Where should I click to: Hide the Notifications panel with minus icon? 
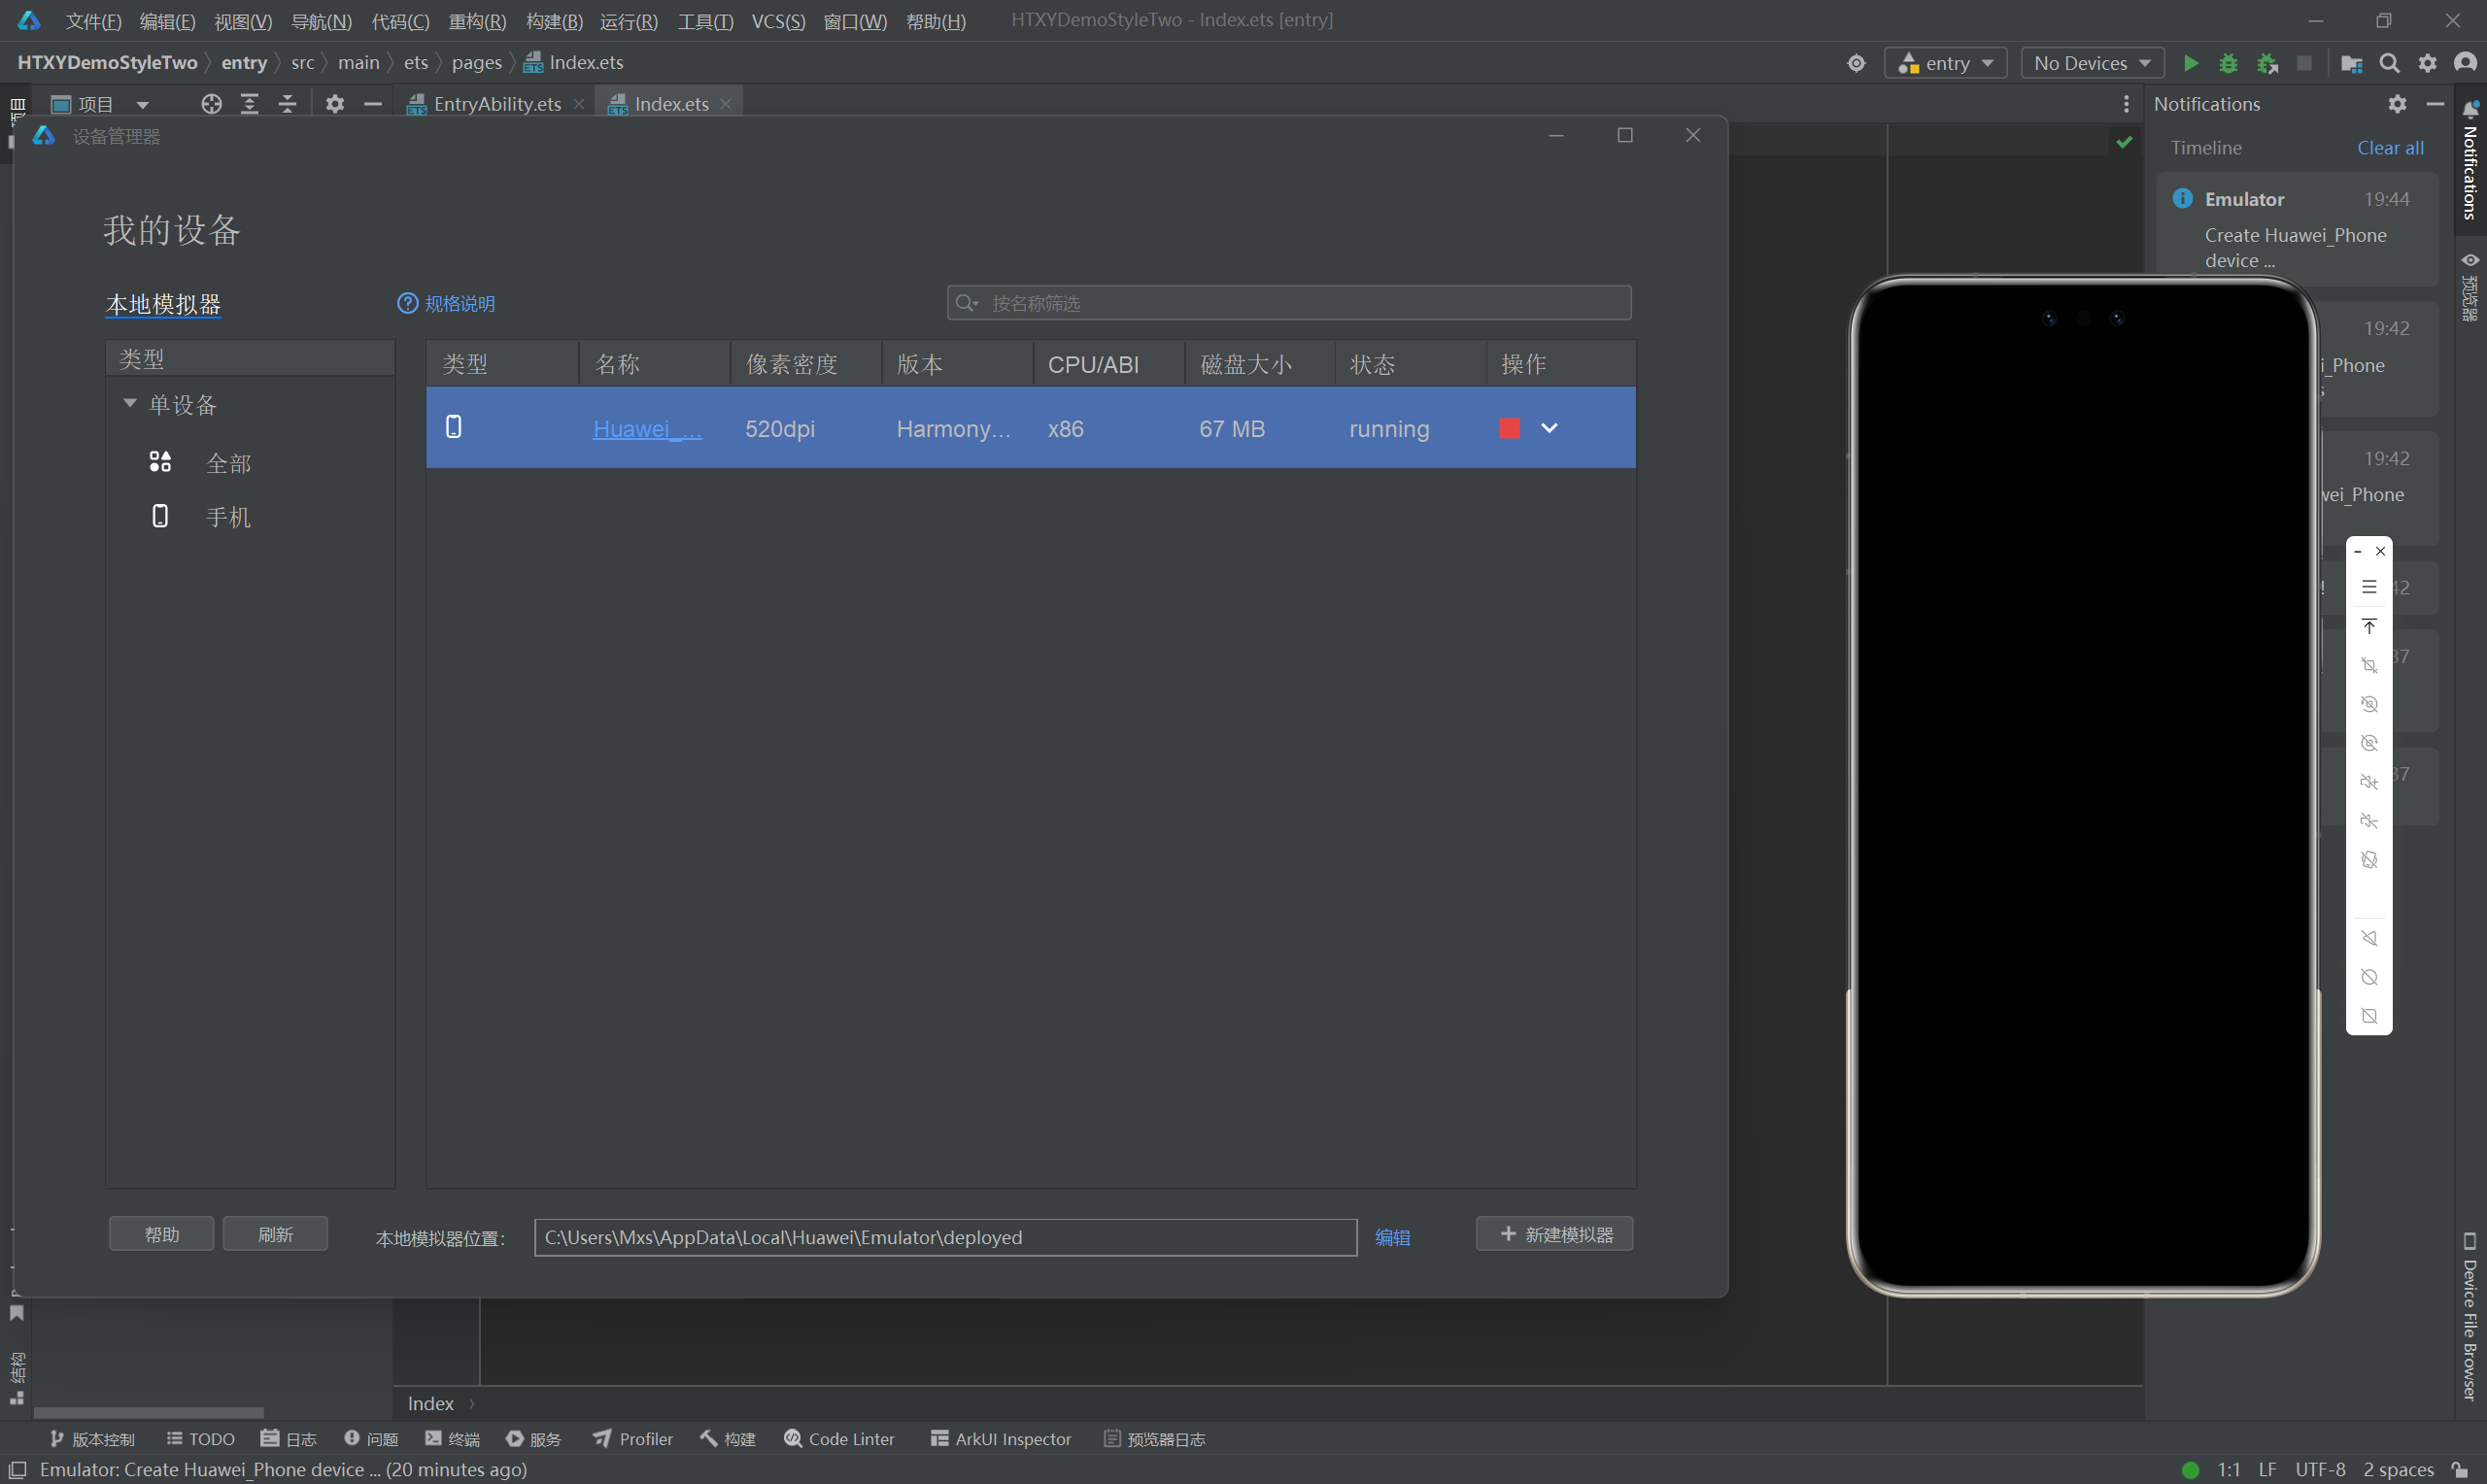[x=2435, y=104]
